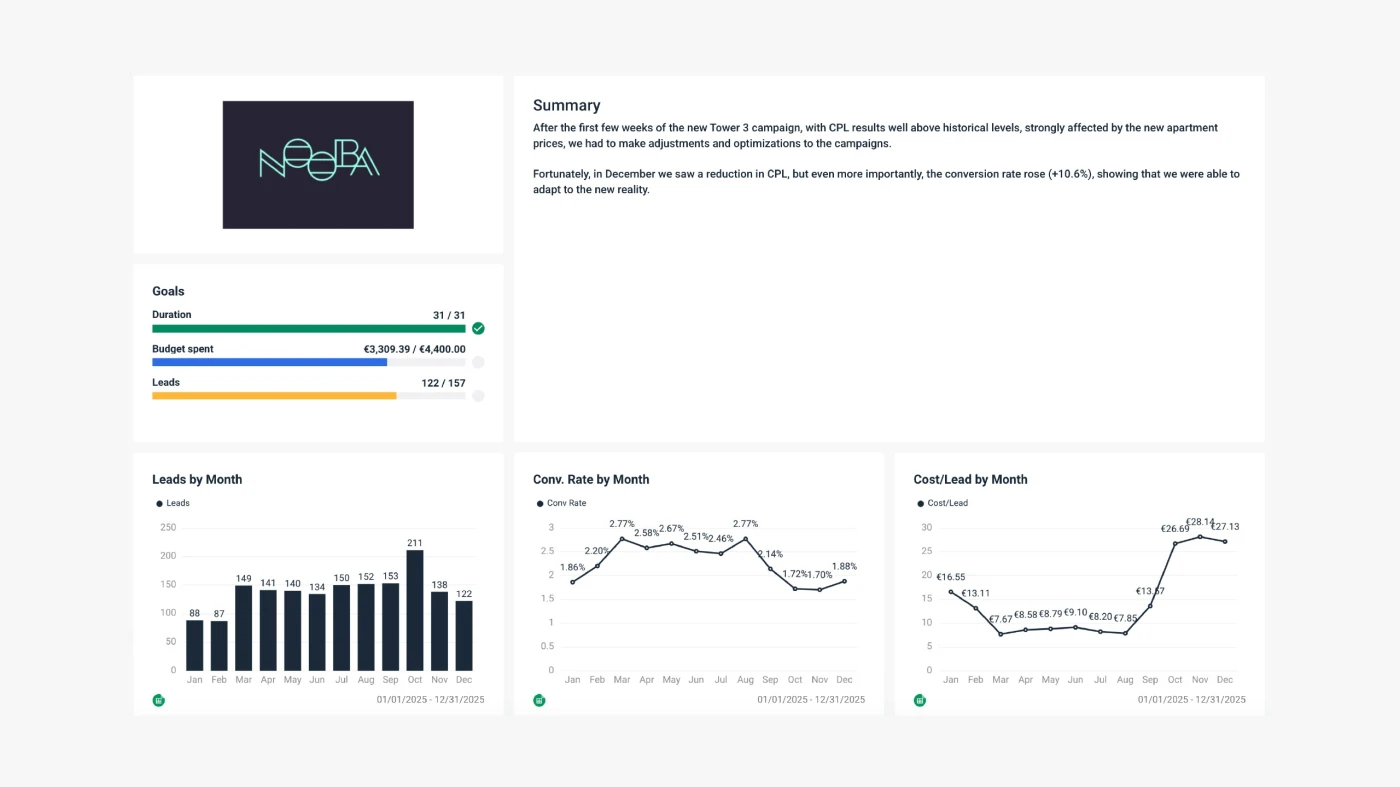The width and height of the screenshot is (1400, 787).
Task: Click the yellow Leads progress bar
Action: (x=274, y=396)
